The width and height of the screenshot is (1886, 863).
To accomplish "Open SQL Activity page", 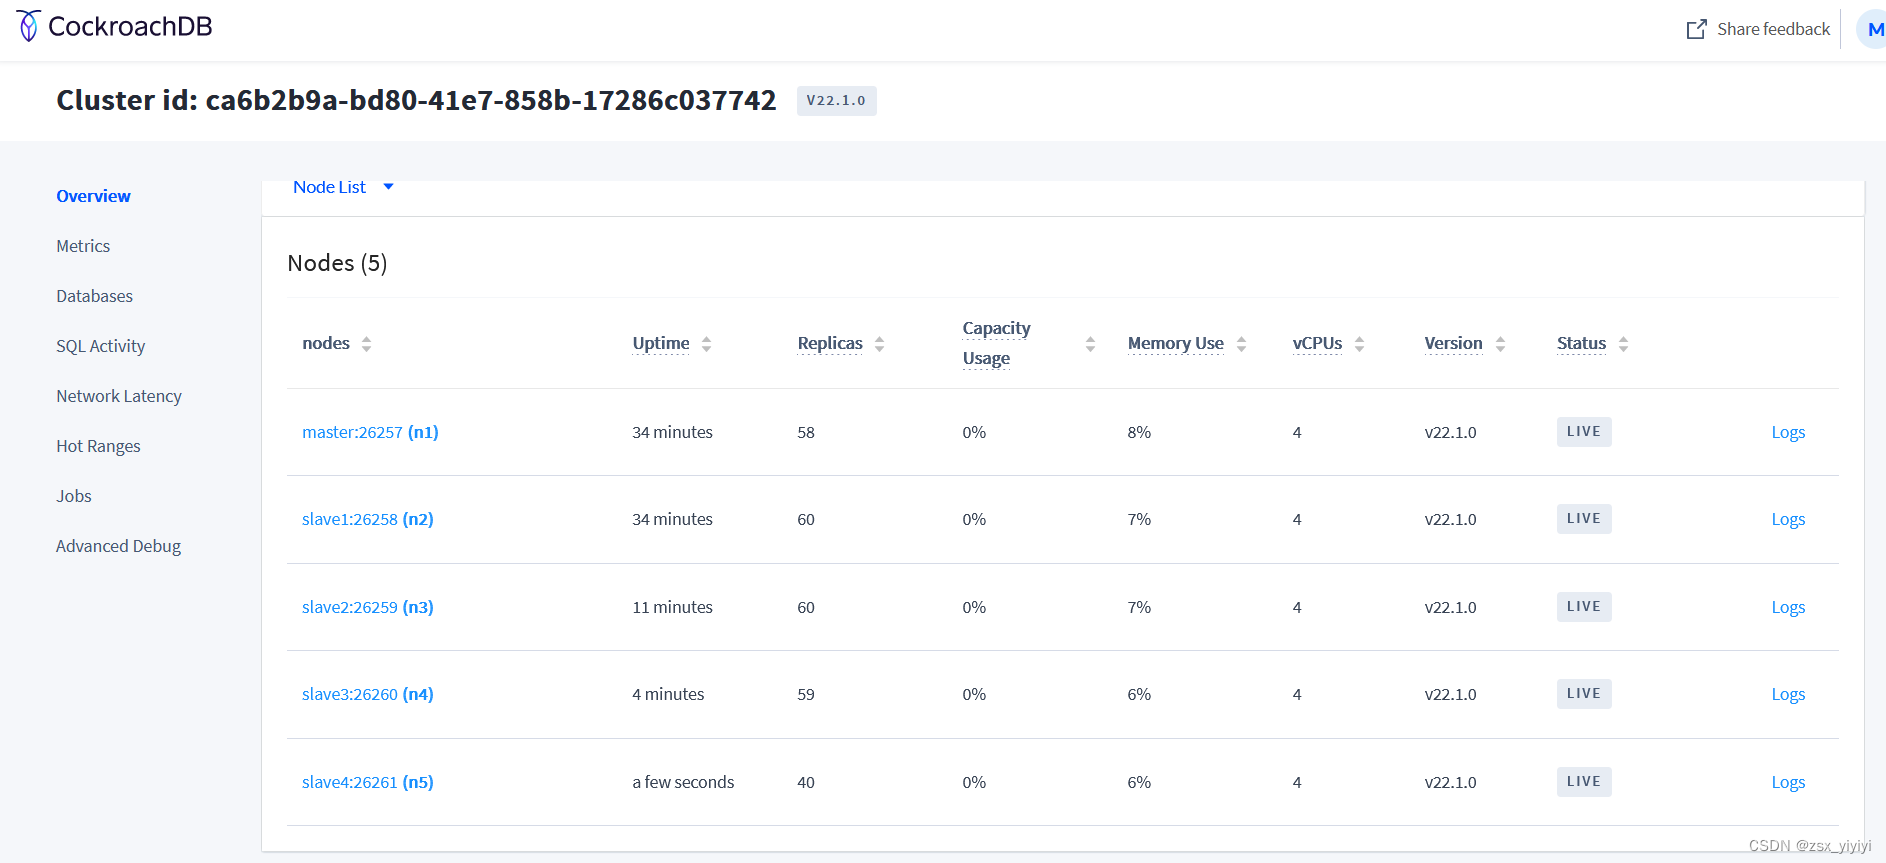I will pos(100,346).
